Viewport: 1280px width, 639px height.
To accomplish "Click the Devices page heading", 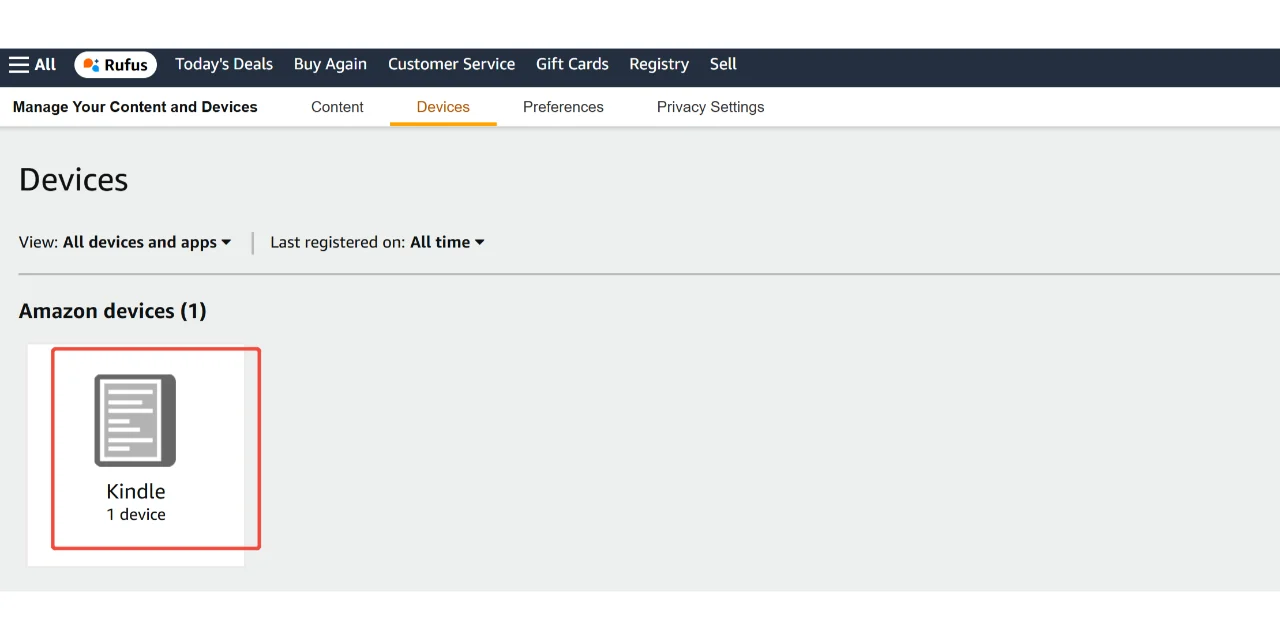I will pyautogui.click(x=74, y=180).
